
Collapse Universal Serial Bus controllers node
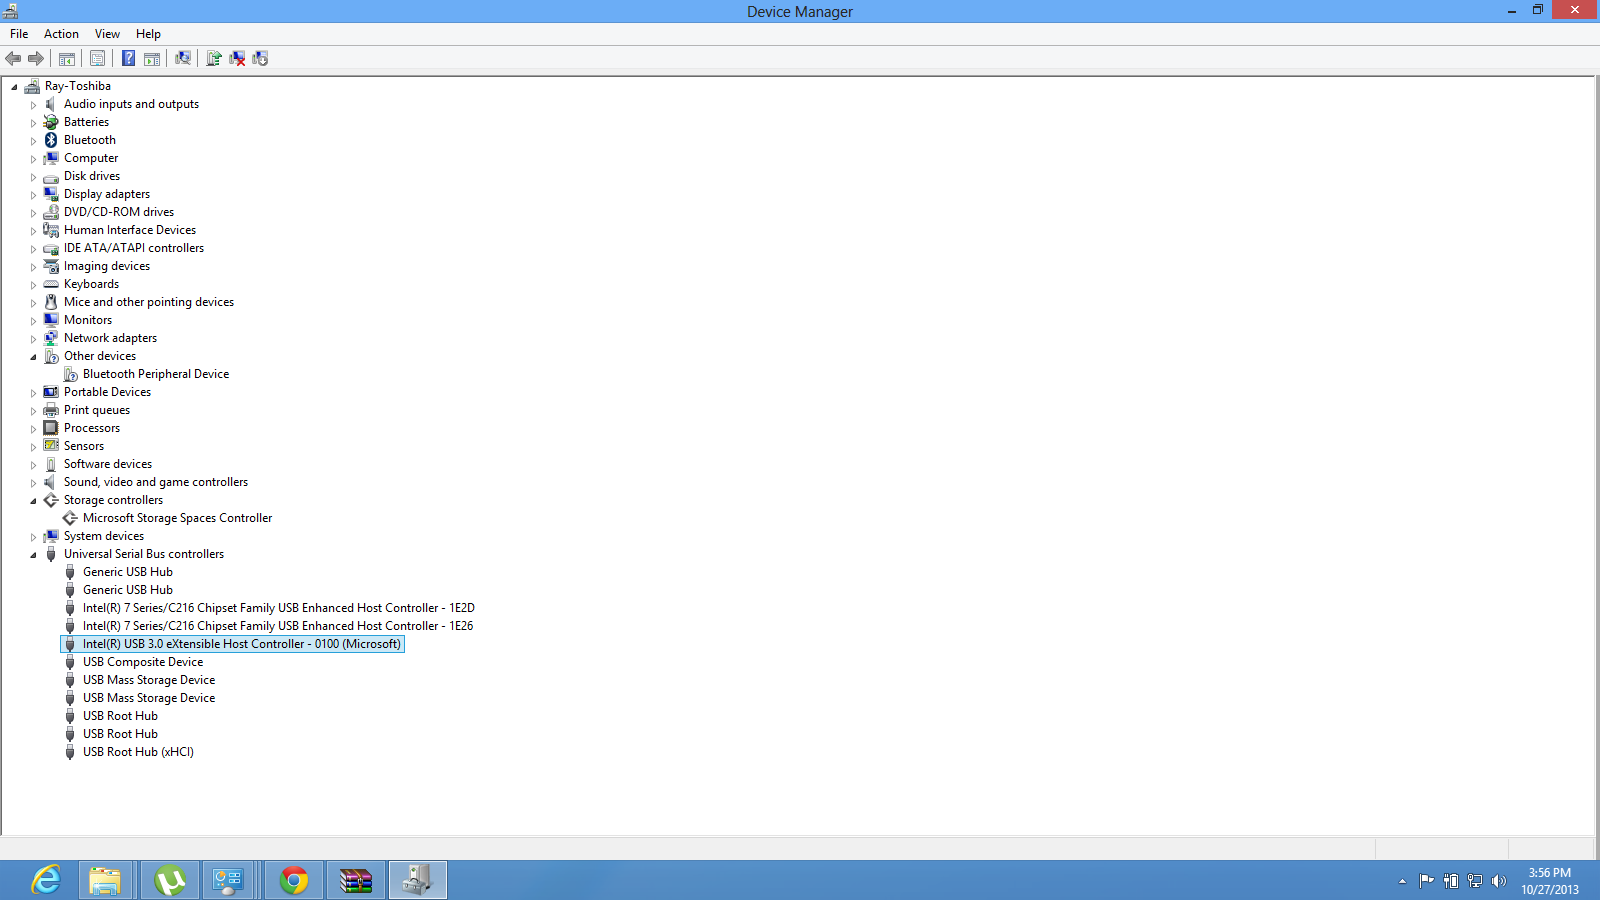click(33, 555)
